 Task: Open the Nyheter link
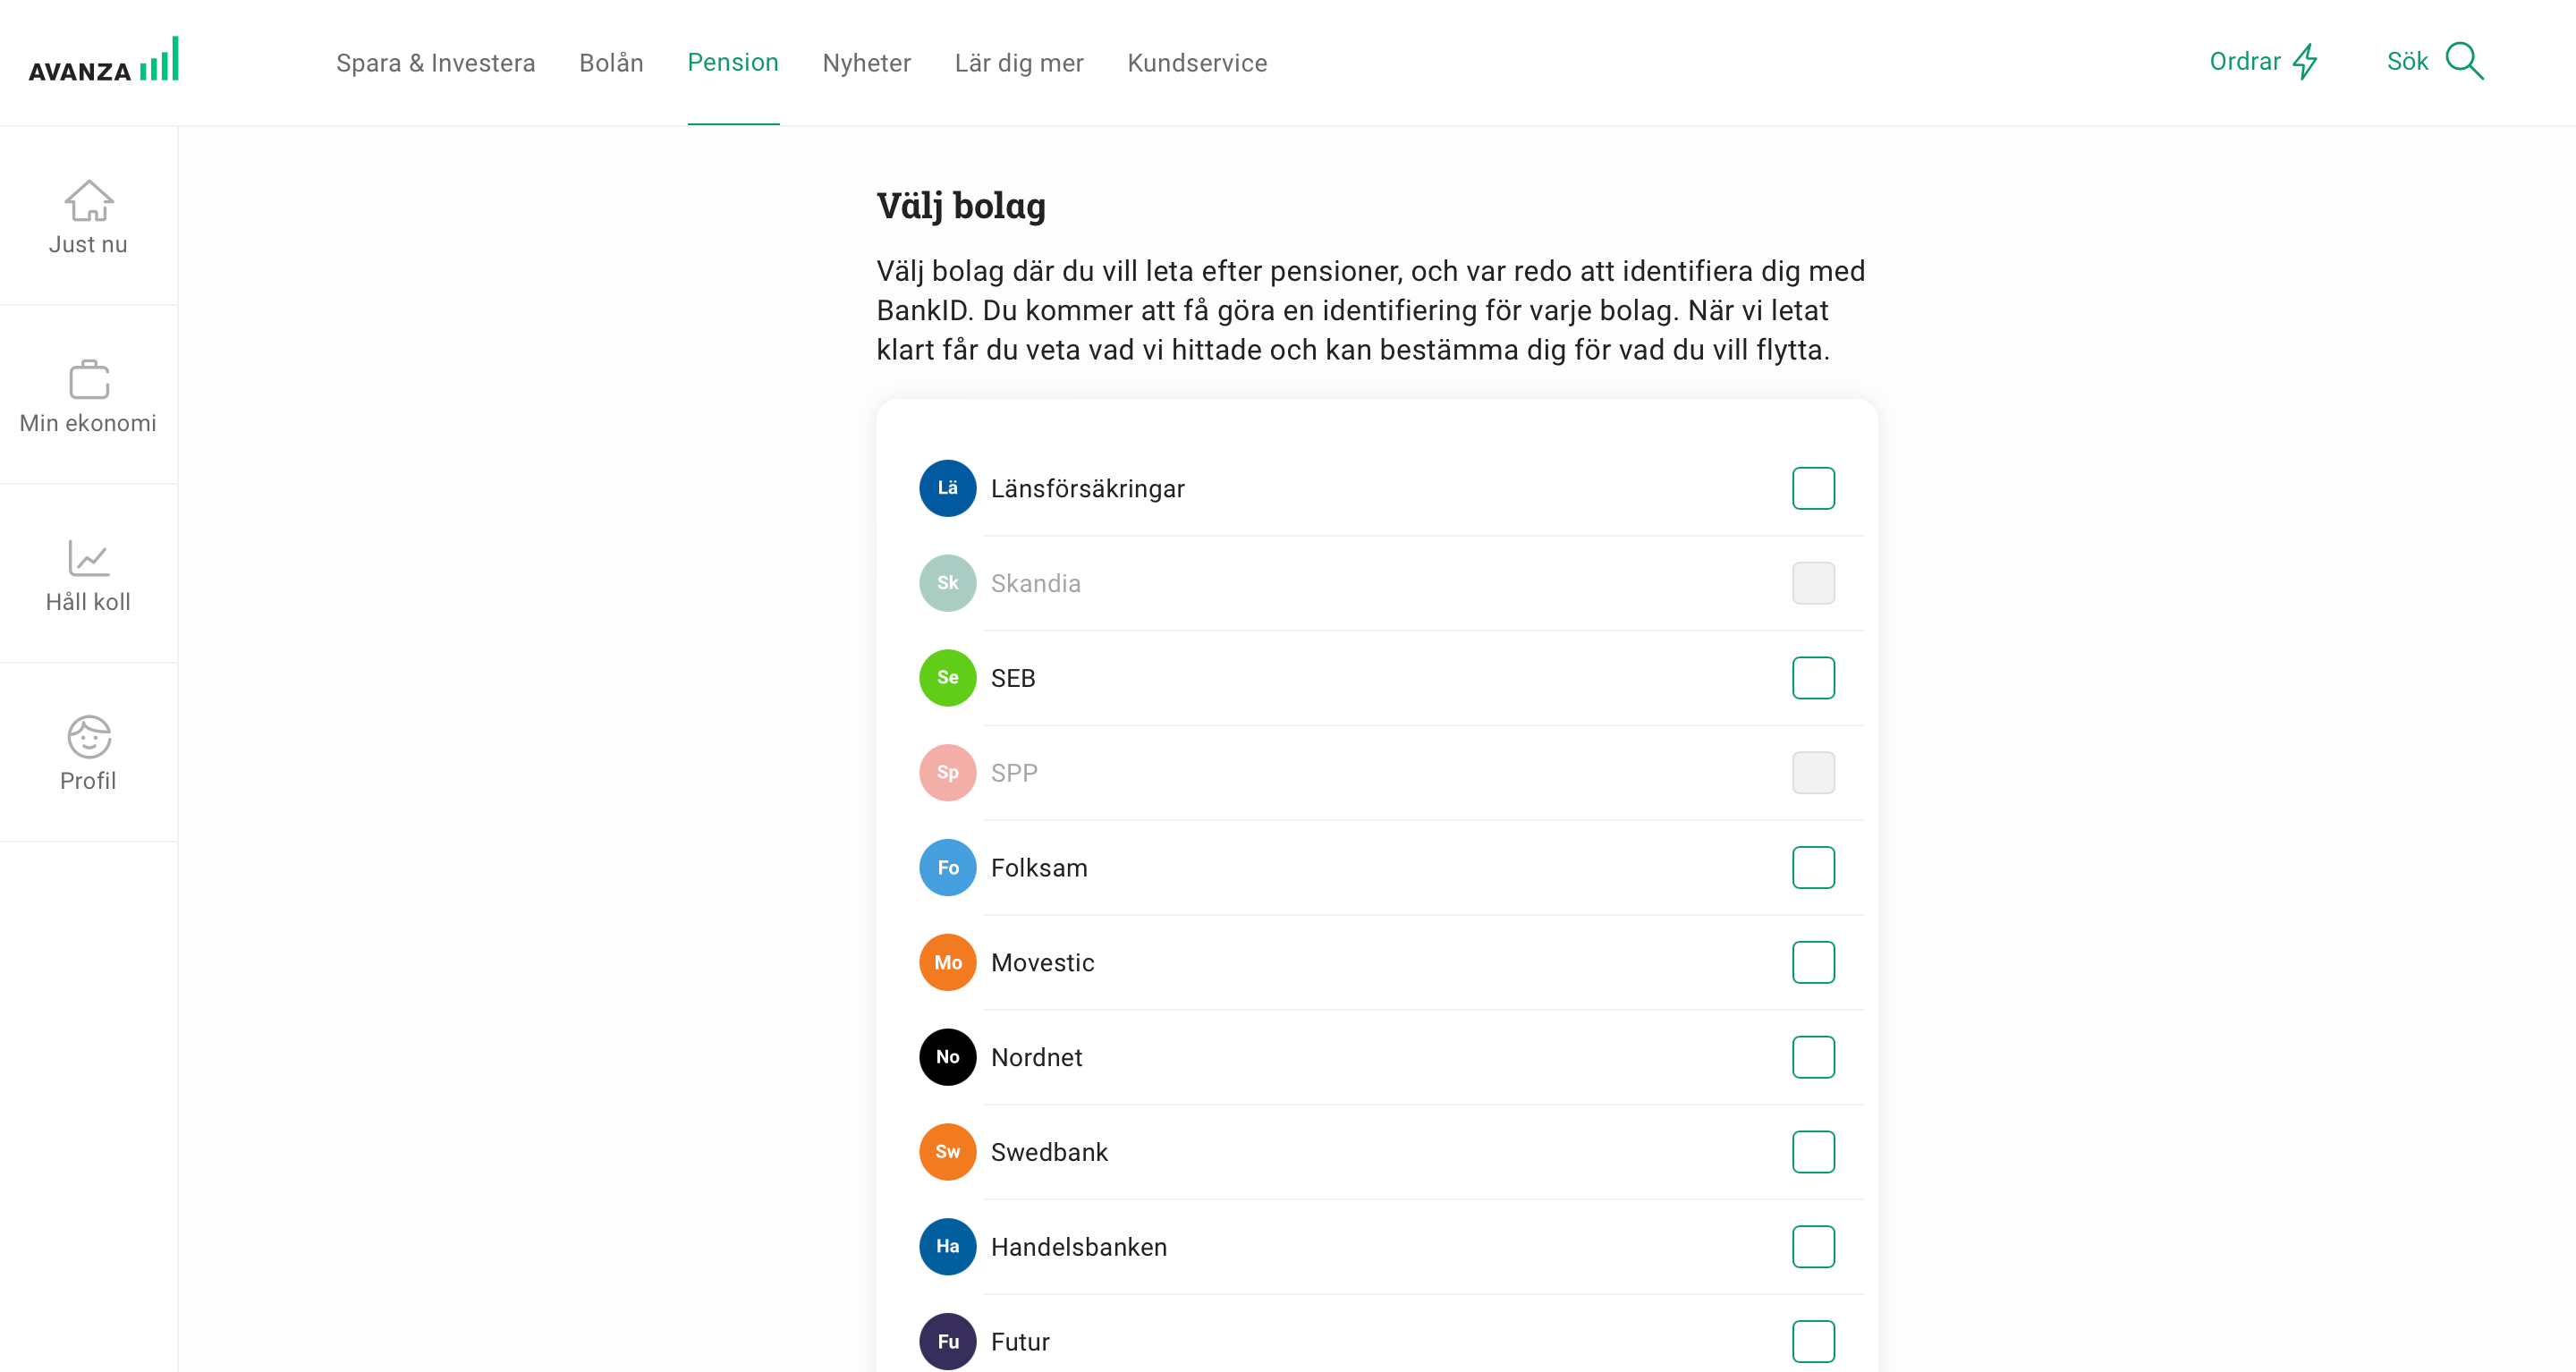866,63
